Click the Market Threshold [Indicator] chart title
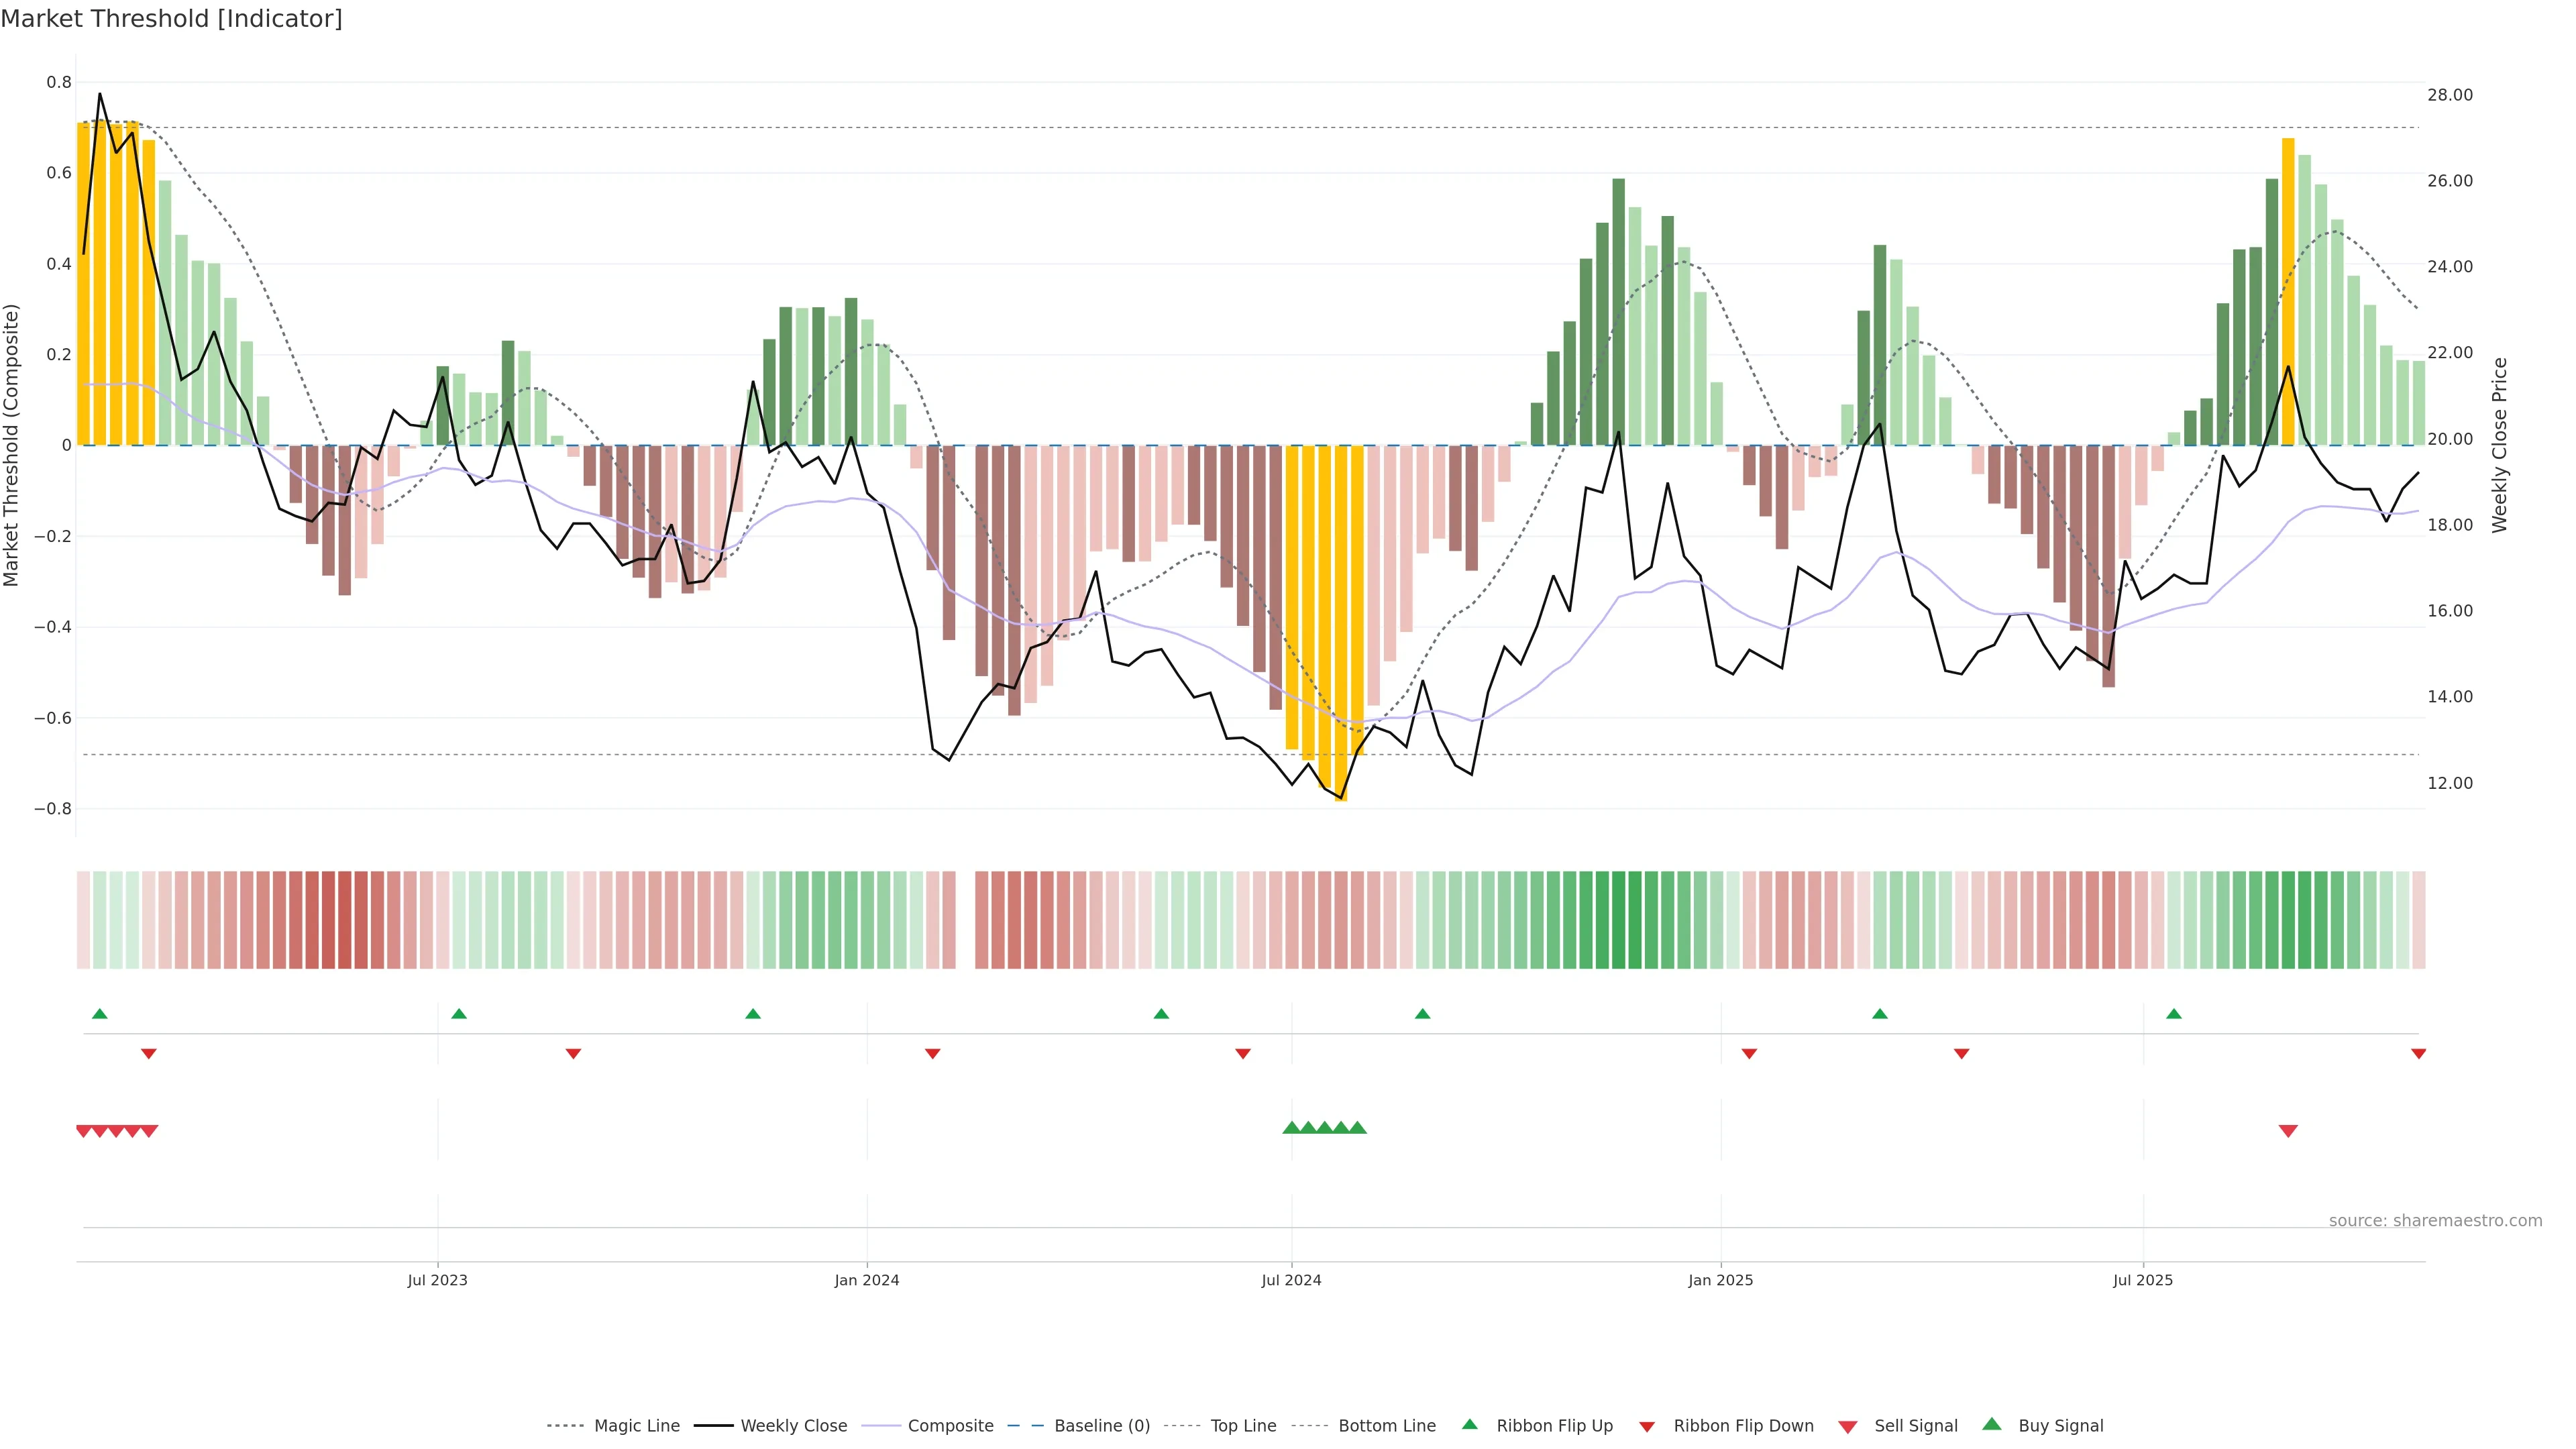Screen dimensions: 2576x1449 pyautogui.click(x=171, y=19)
